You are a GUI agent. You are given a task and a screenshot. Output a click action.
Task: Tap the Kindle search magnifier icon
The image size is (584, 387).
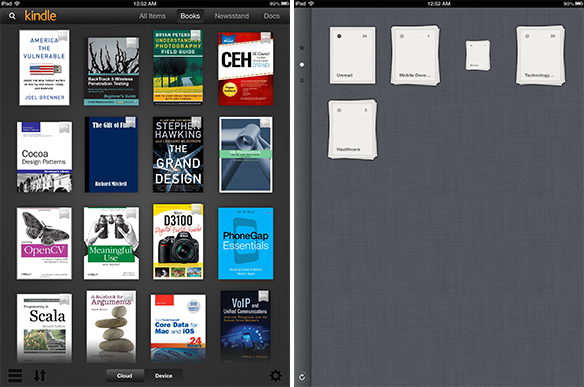[12, 16]
